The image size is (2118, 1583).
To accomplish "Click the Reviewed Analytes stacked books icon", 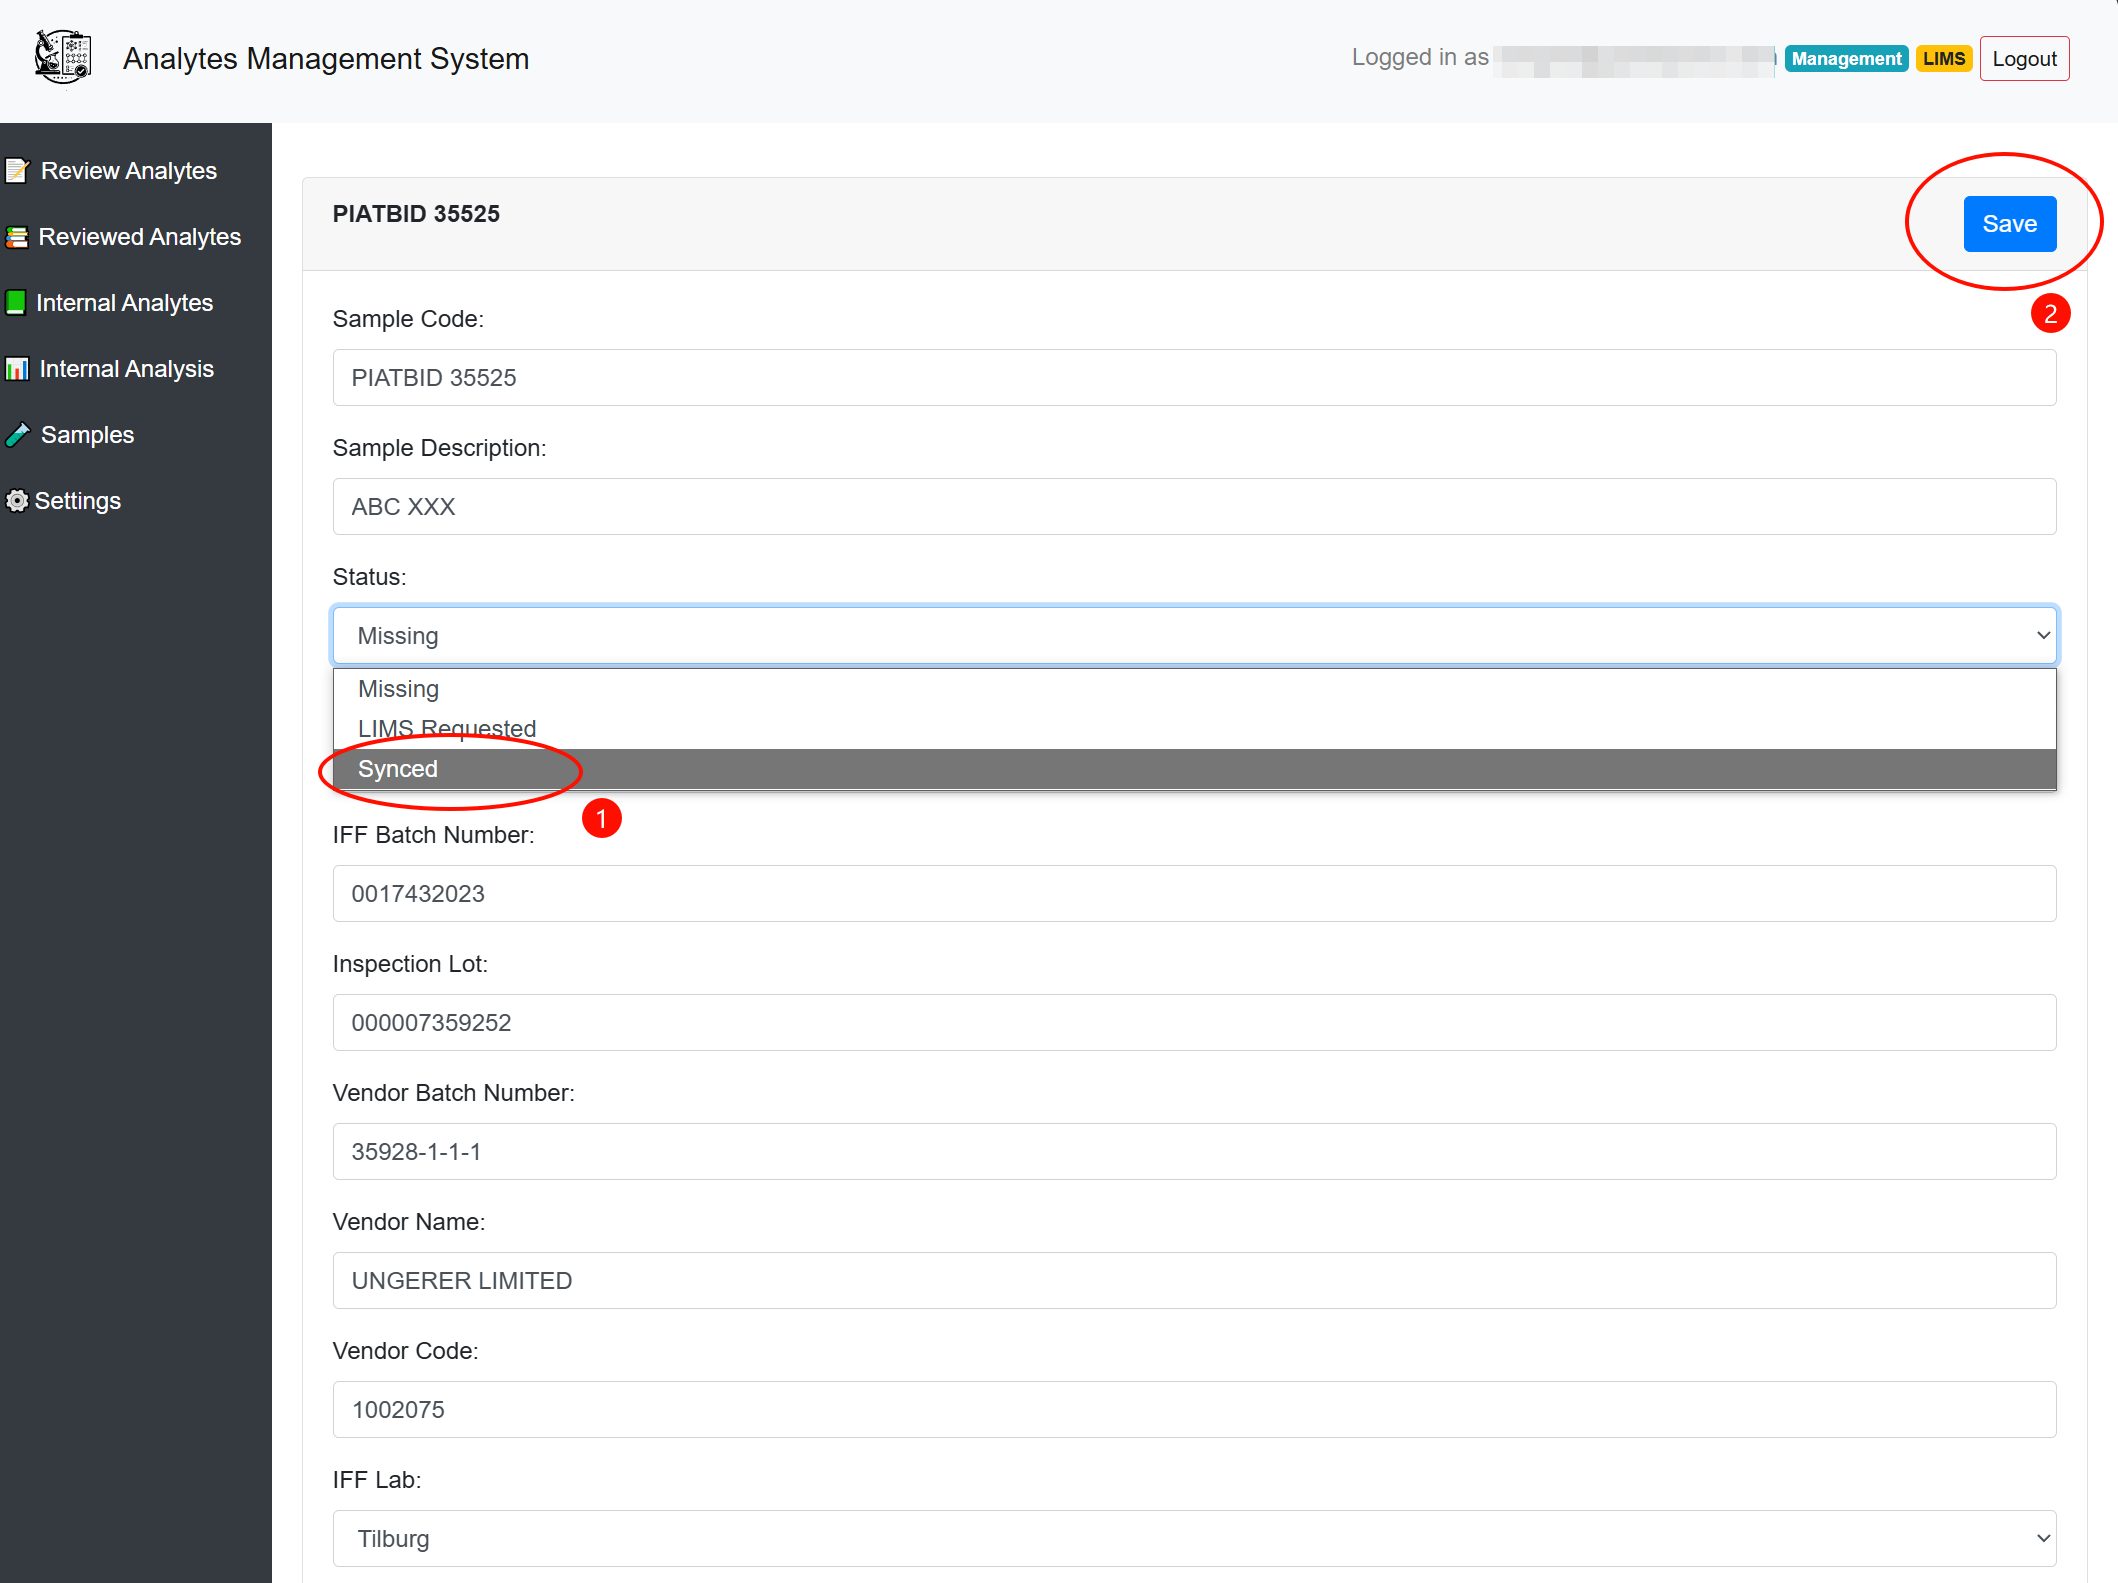I will coord(17,237).
